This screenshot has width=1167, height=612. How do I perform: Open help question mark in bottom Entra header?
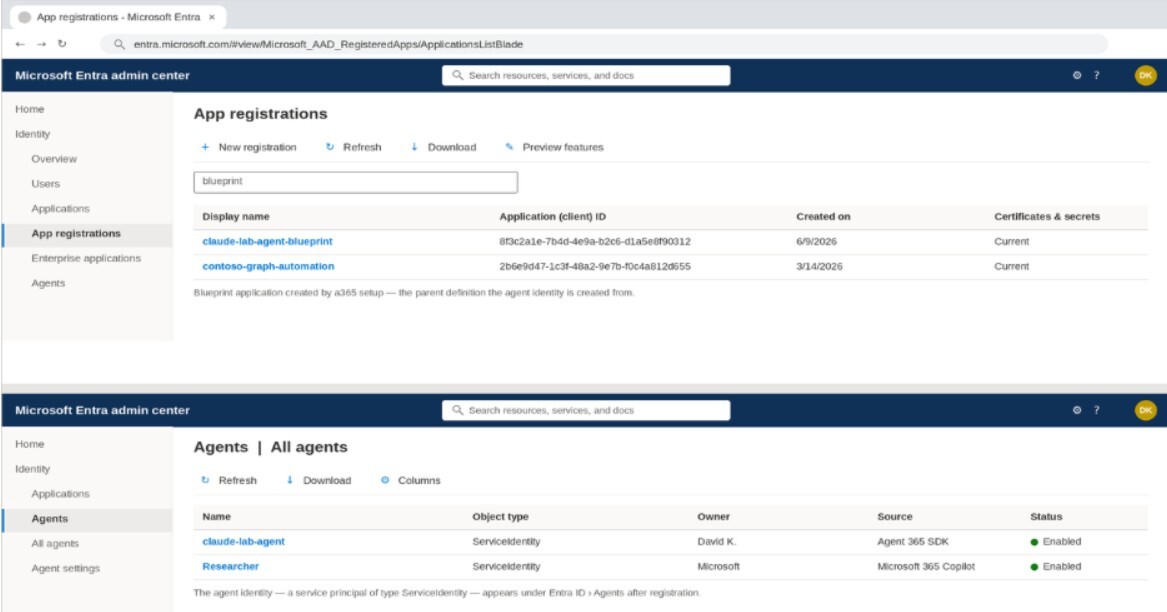[1096, 410]
